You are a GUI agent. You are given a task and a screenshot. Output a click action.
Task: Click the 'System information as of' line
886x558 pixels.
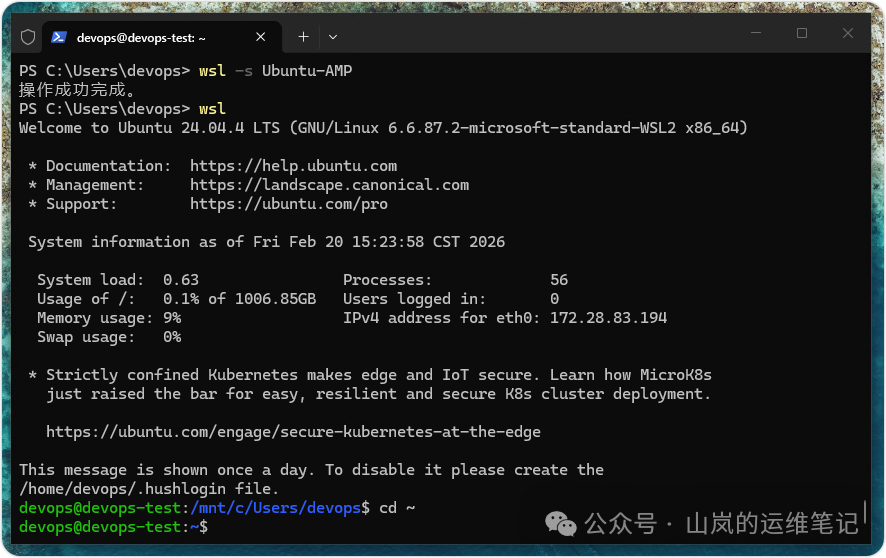click(267, 242)
